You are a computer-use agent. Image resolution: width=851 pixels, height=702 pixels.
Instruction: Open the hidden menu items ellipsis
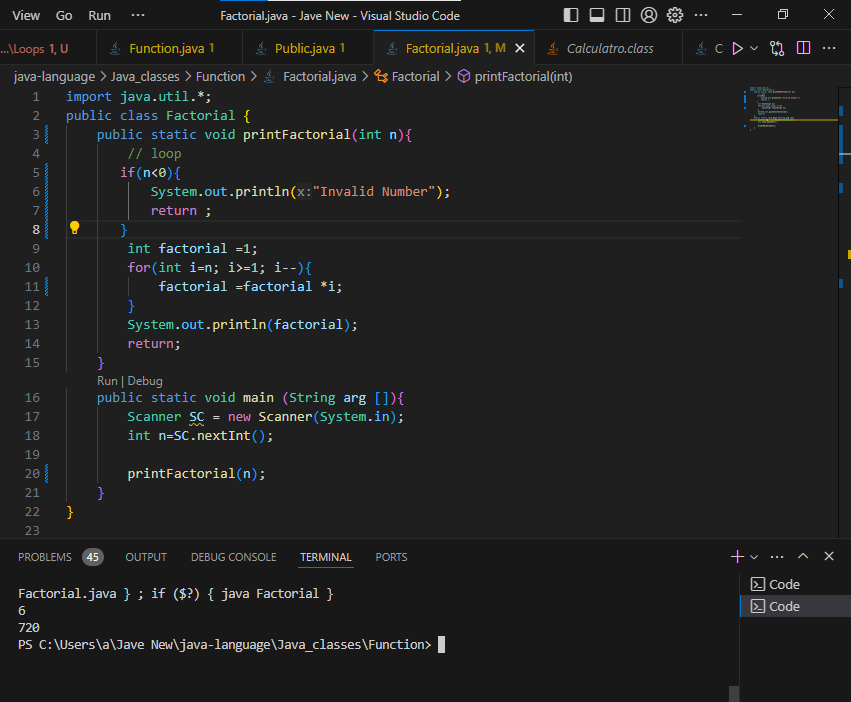(x=138, y=15)
